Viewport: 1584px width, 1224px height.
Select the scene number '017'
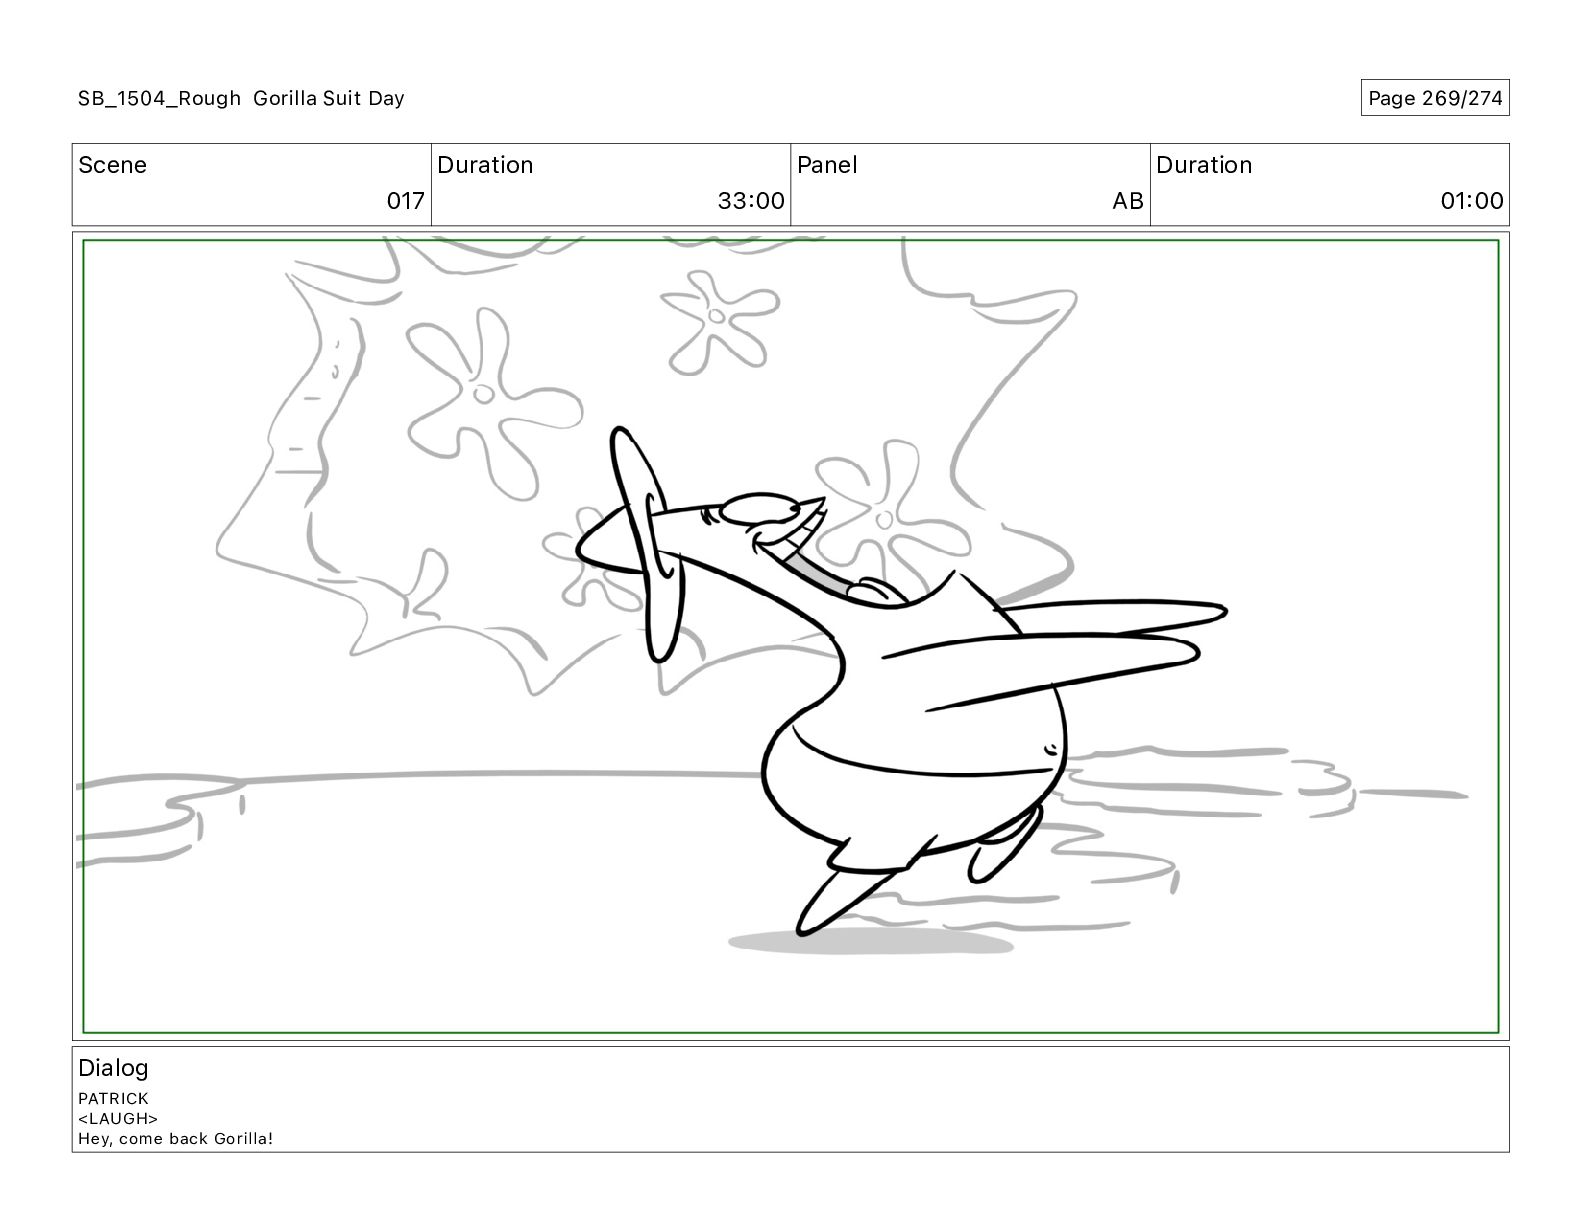pos(406,201)
